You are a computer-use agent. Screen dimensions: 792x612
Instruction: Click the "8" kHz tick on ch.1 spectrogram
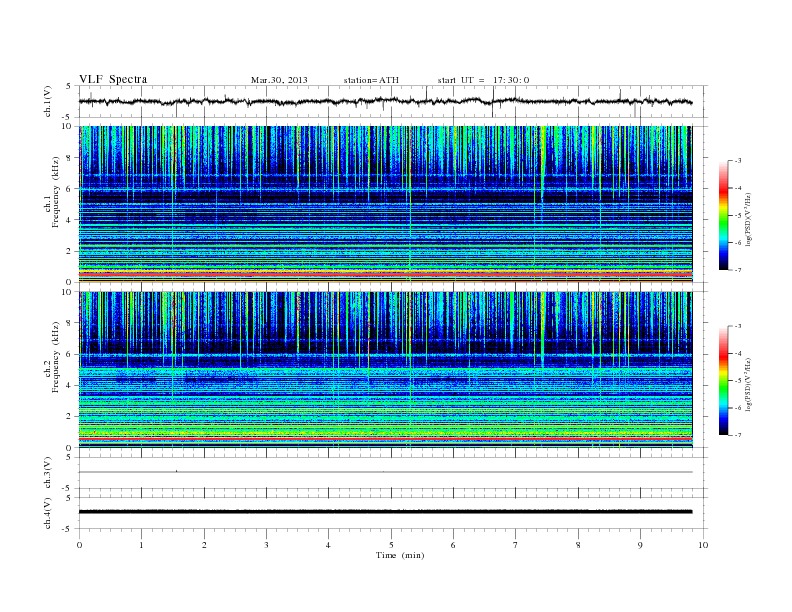(x=69, y=158)
